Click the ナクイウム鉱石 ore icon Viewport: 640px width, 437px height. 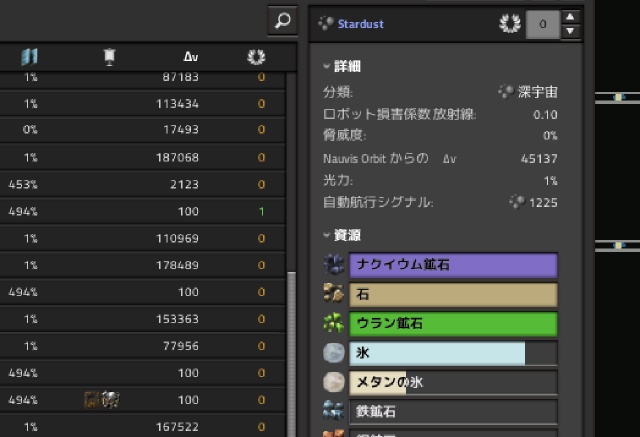[x=335, y=265]
